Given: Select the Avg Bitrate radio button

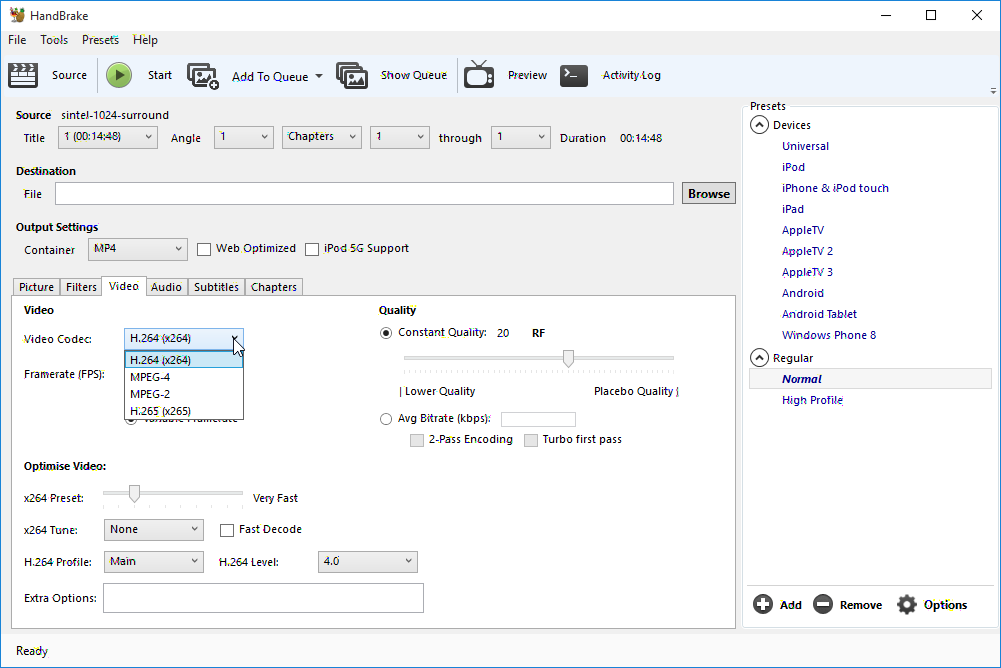Looking at the screenshot, I should (x=386, y=419).
